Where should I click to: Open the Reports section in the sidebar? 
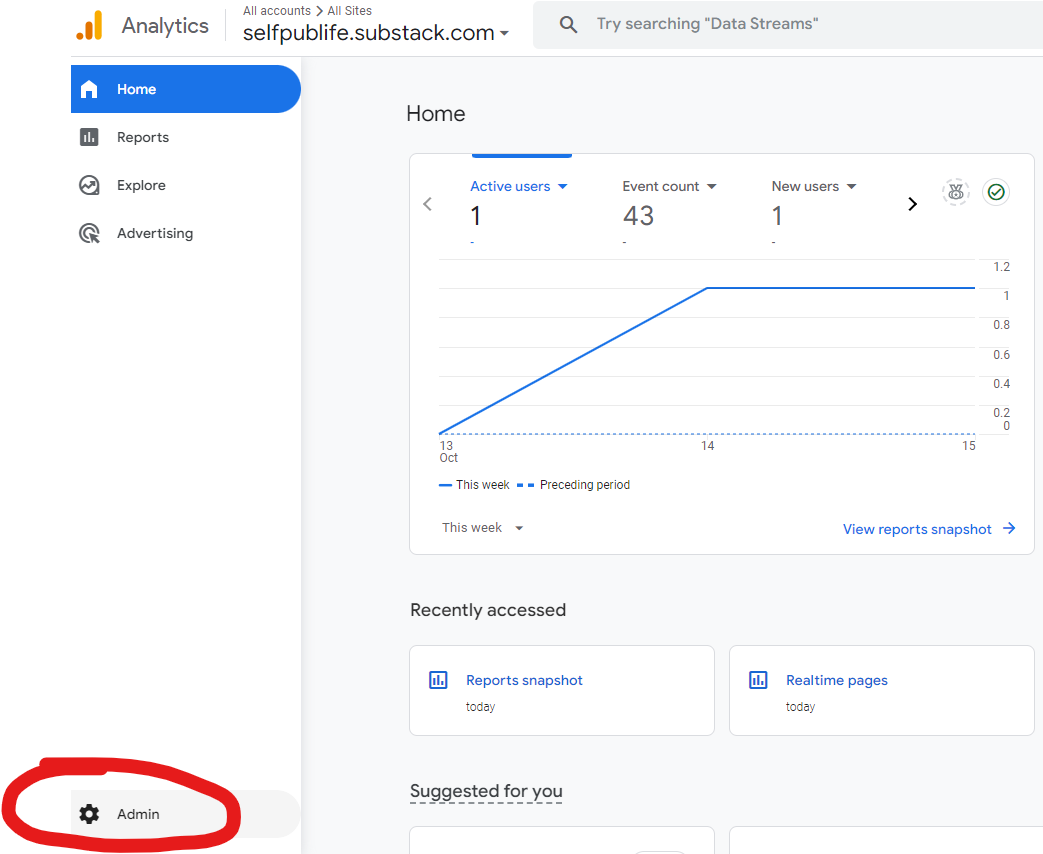143,137
